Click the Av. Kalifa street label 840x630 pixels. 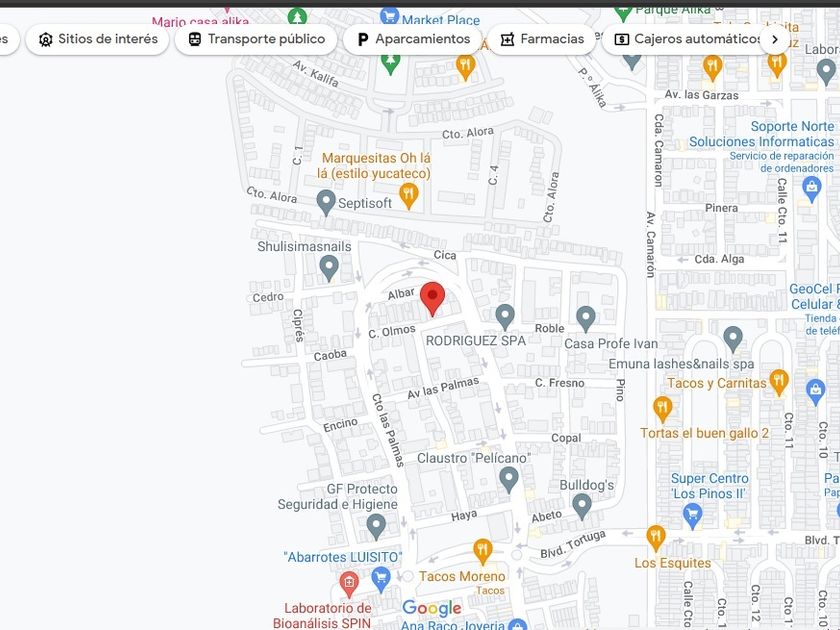[316, 74]
